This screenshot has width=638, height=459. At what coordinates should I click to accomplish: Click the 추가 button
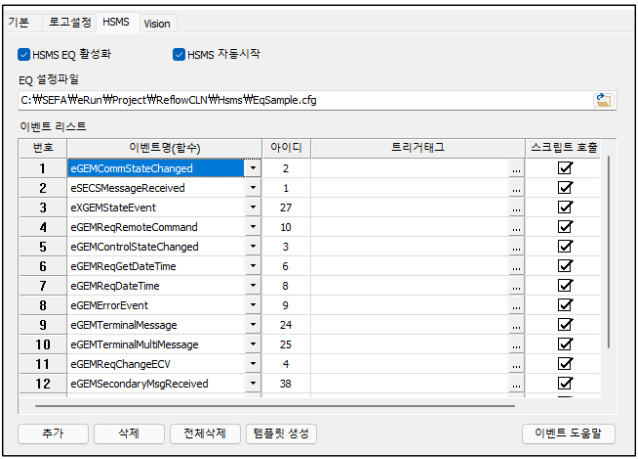click(x=53, y=433)
